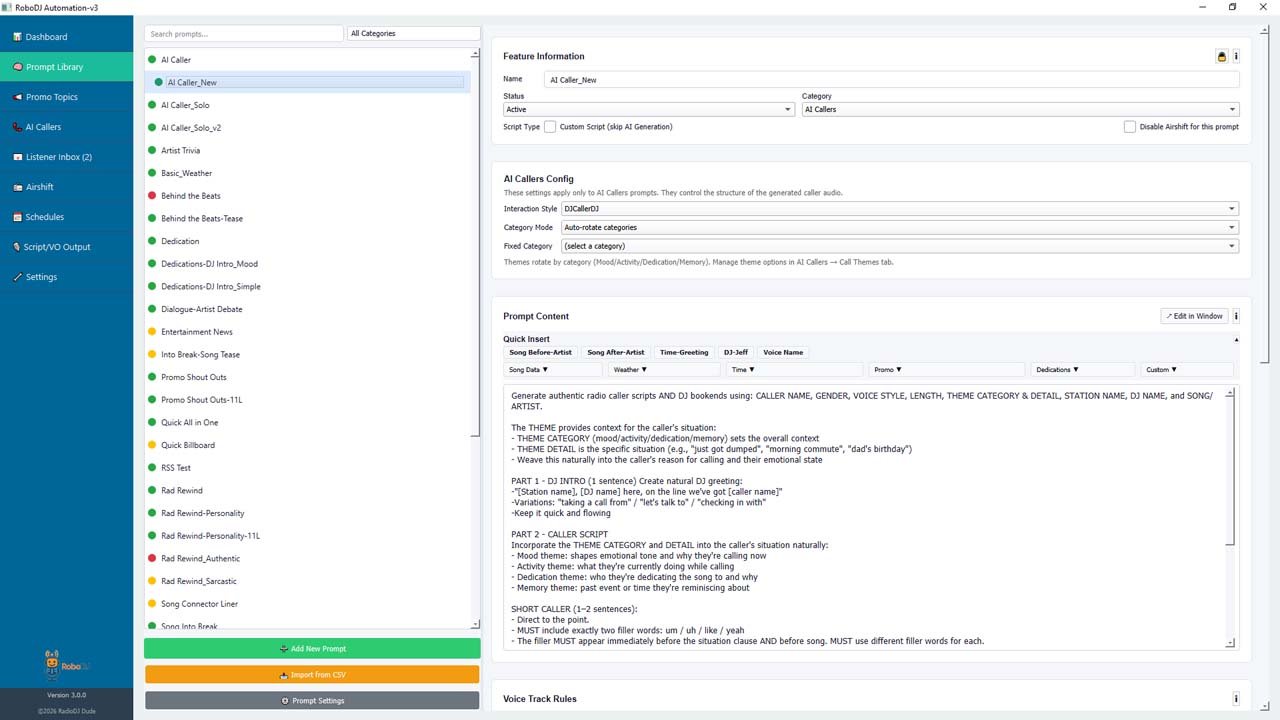Click the Search prompts input field
This screenshot has width=1280, height=720.
[x=243, y=34]
